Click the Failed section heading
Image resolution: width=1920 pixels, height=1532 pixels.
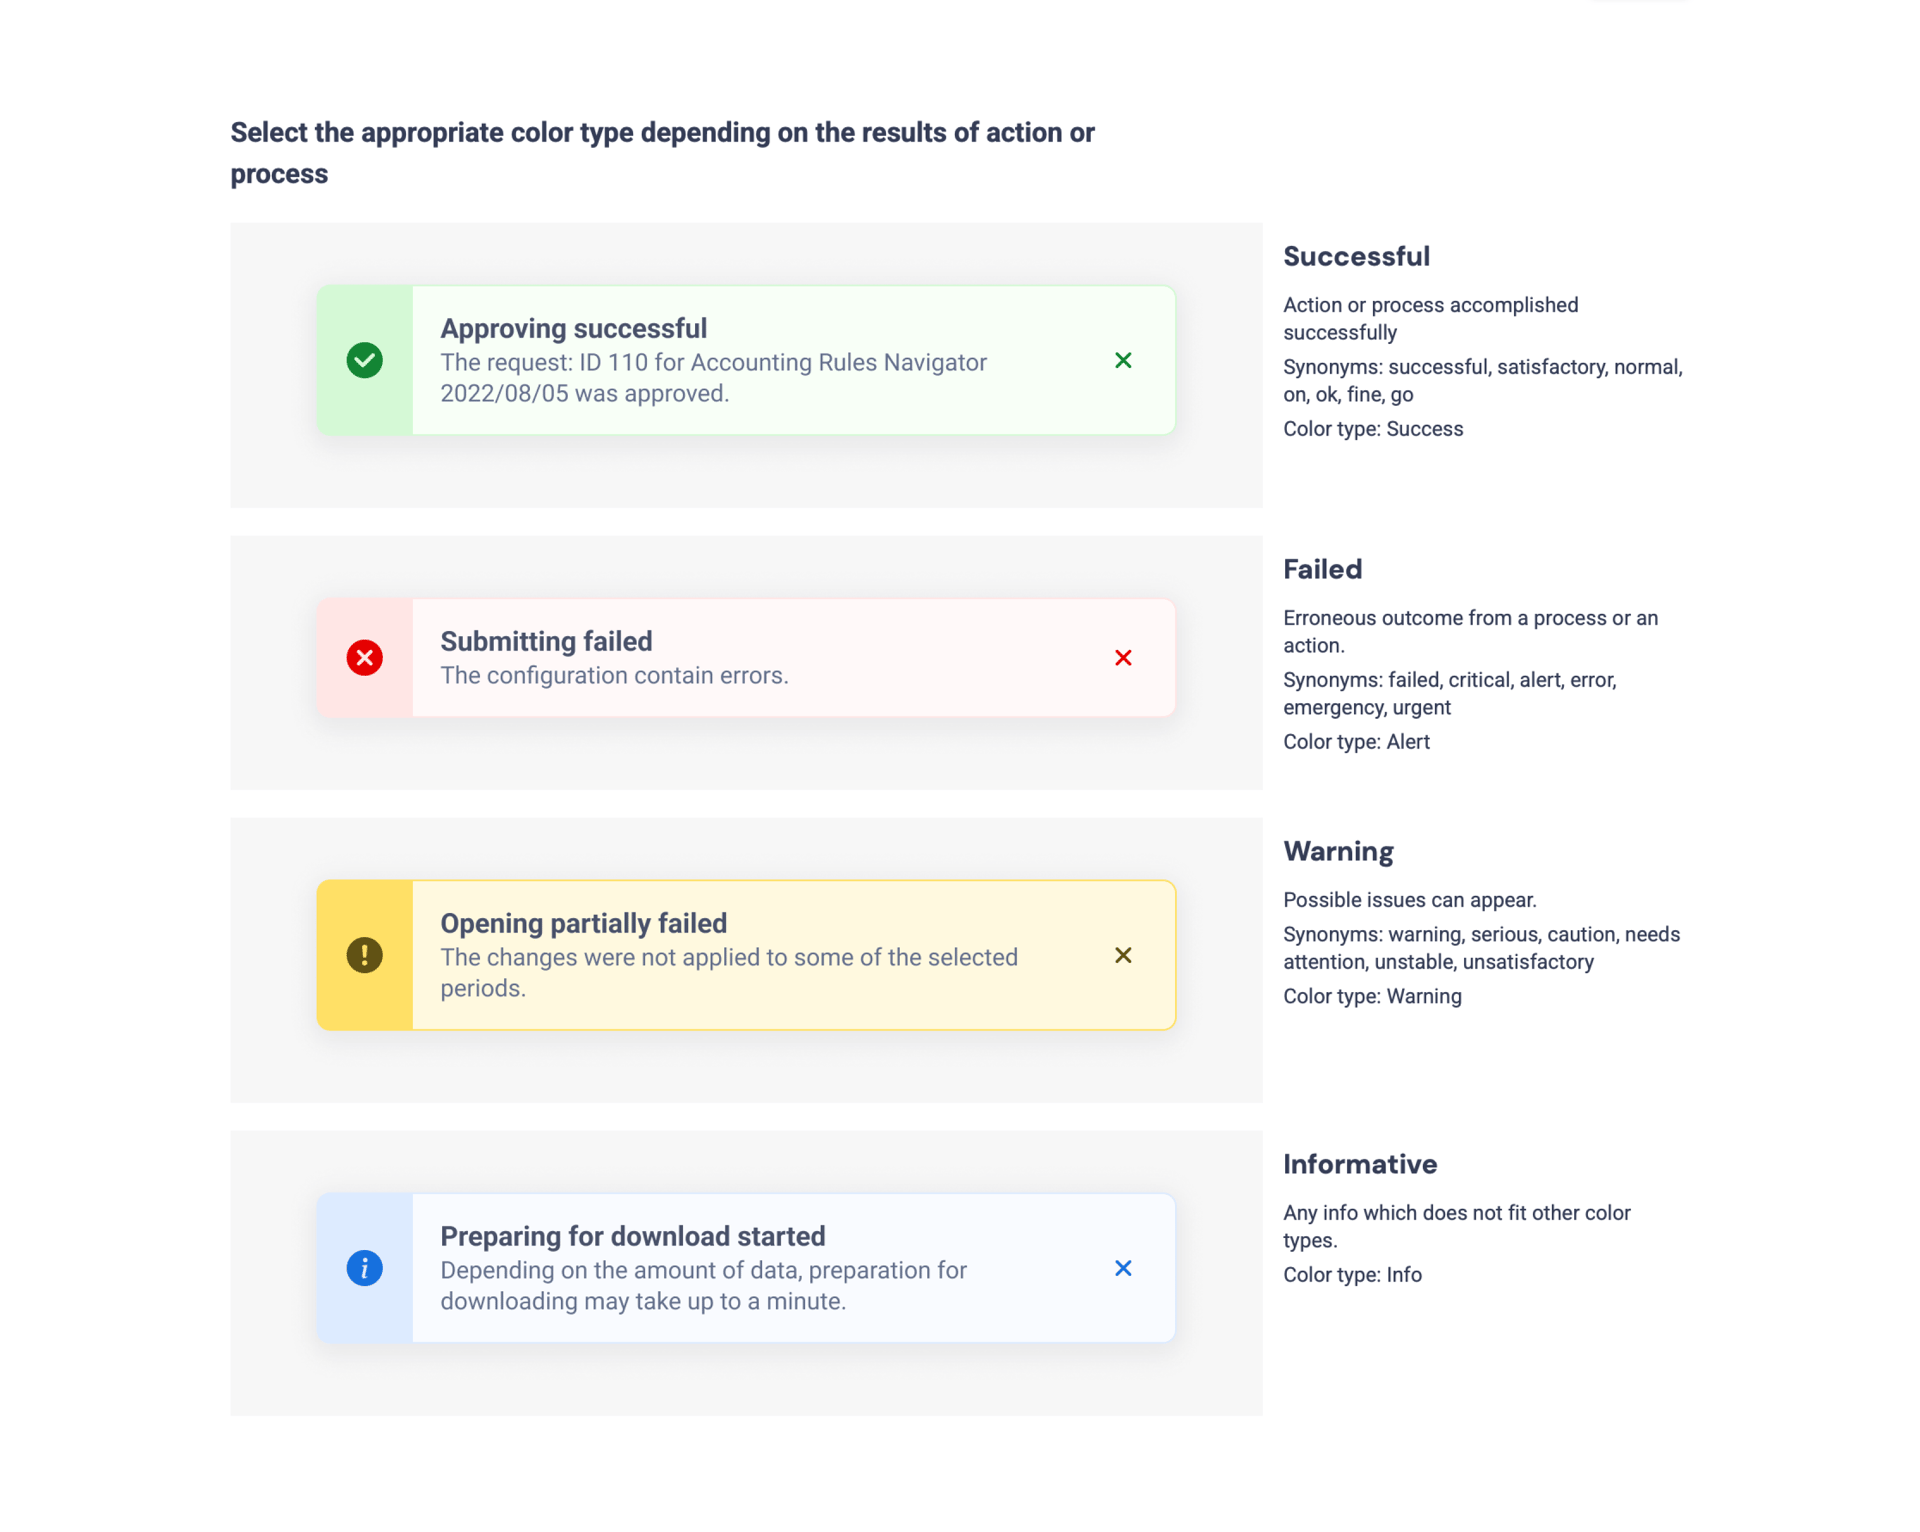pos(1322,569)
